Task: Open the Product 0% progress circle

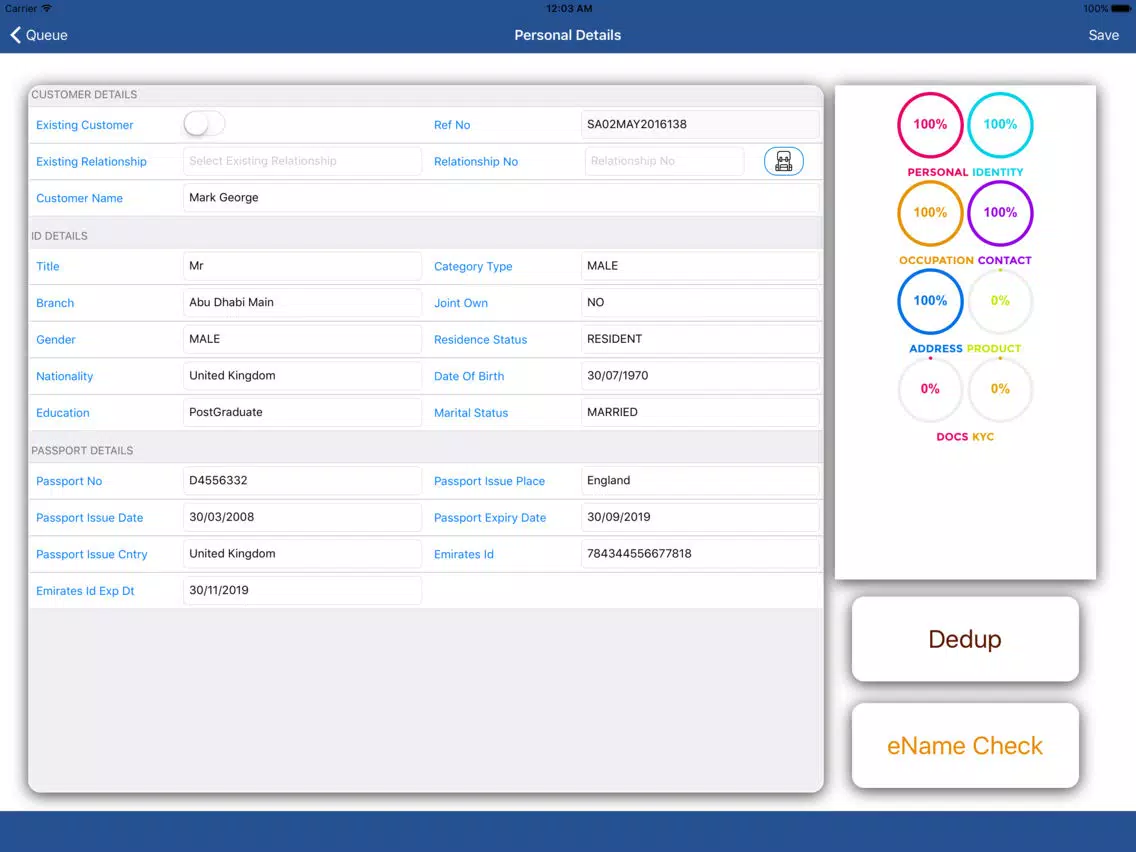Action: 1000,301
